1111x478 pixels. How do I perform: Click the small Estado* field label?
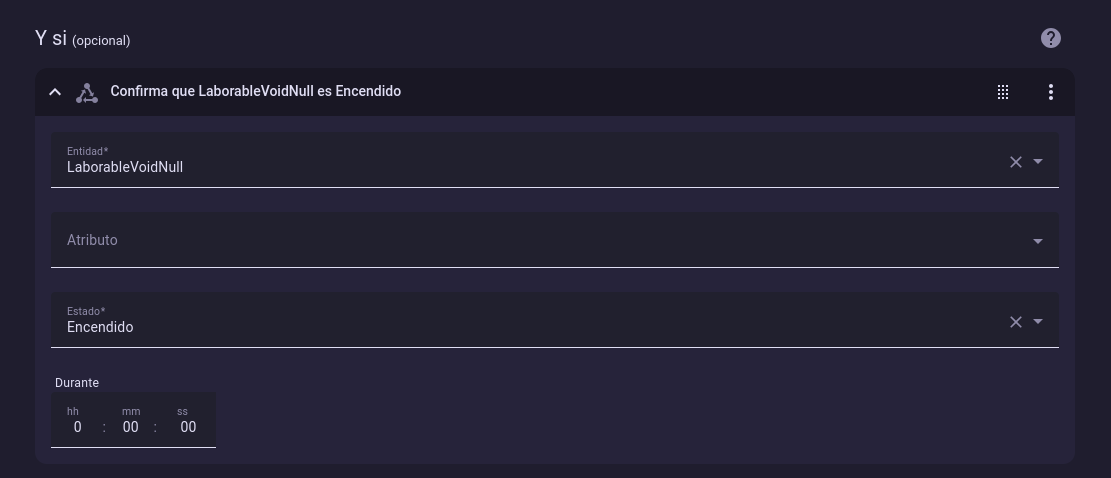tap(86, 311)
